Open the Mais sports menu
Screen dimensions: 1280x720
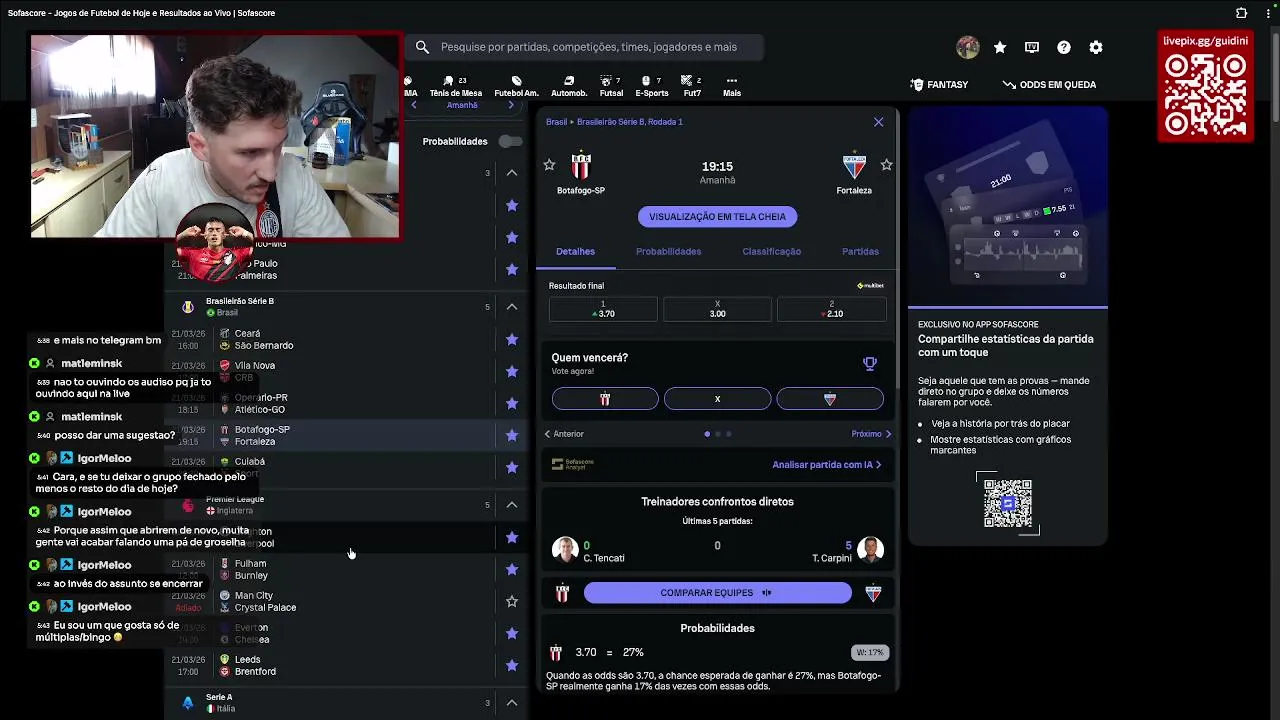(x=732, y=86)
